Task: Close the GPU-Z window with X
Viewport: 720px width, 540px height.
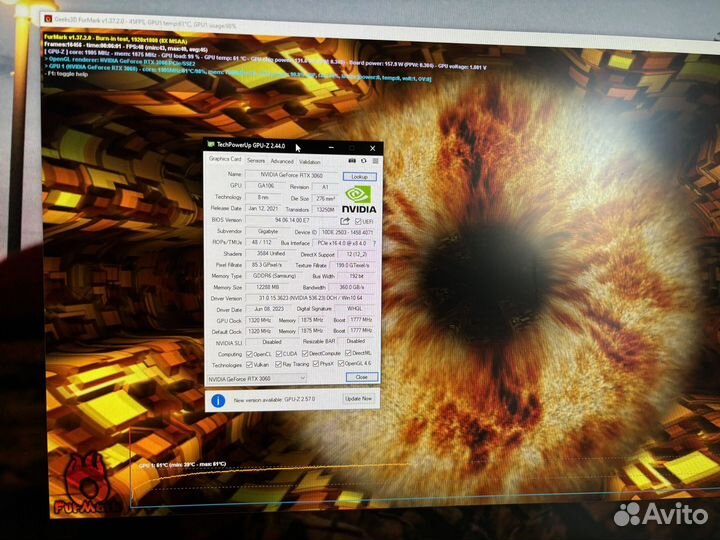Action: (x=372, y=148)
